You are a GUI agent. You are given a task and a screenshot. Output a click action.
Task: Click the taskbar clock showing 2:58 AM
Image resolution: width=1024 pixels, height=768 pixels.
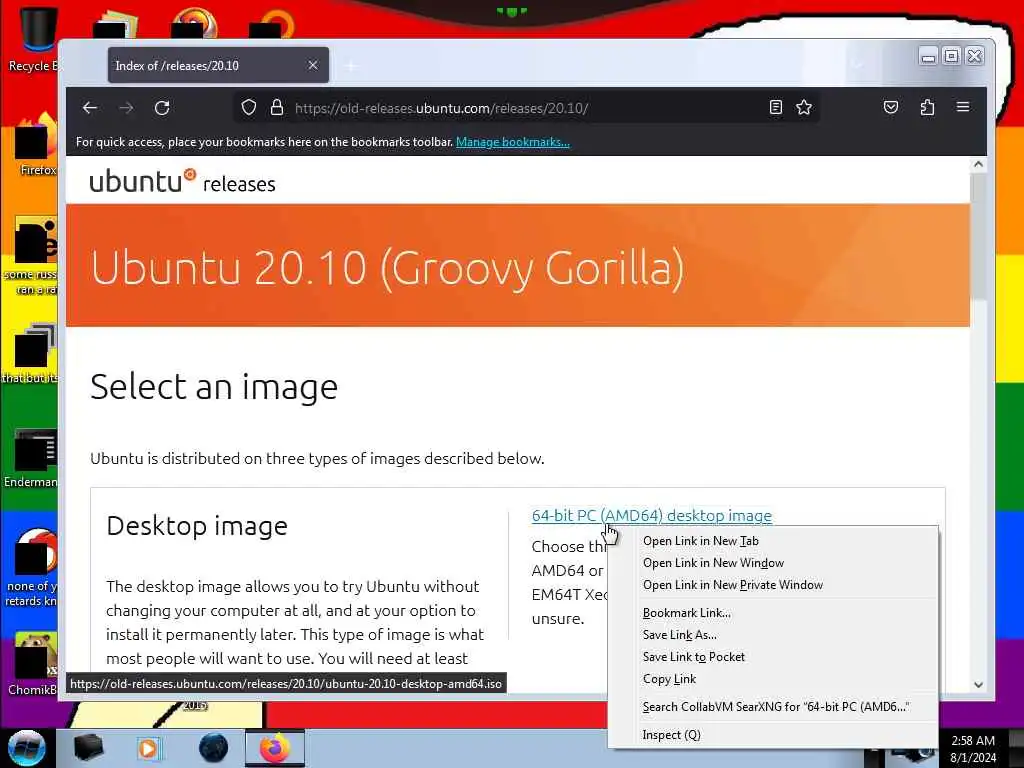[x=972, y=749]
